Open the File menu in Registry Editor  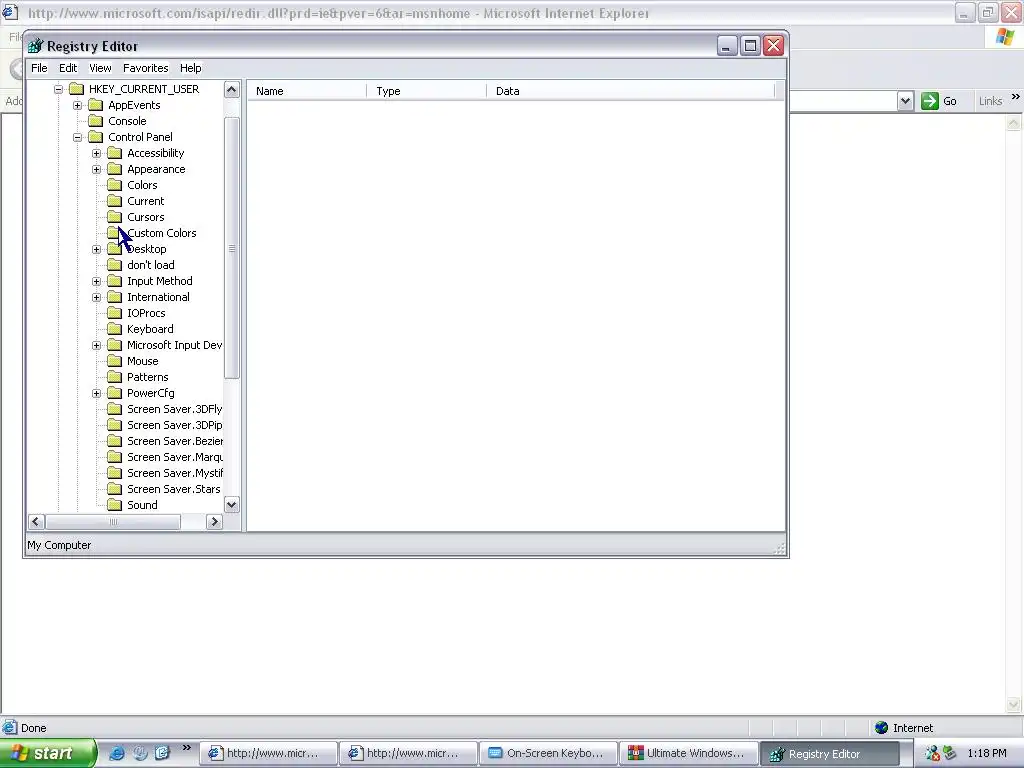point(39,68)
